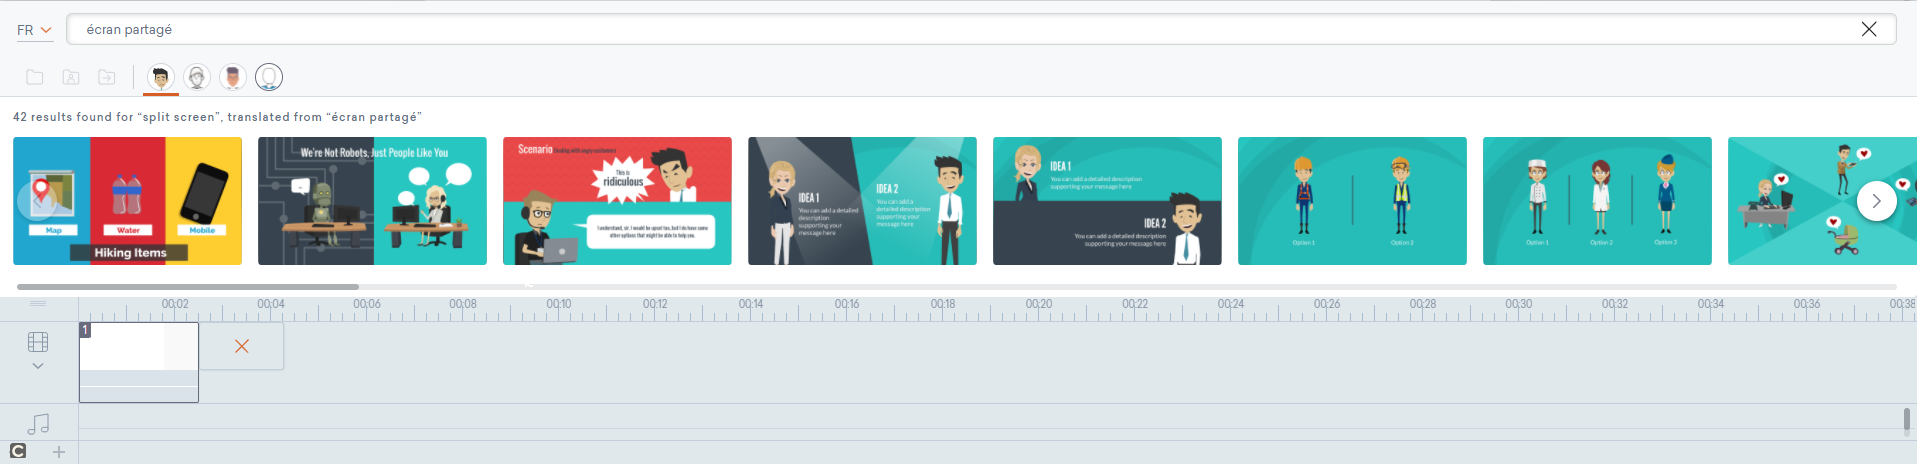1917x464 pixels.
Task: Expand the scene track chevron
Action: click(x=38, y=366)
